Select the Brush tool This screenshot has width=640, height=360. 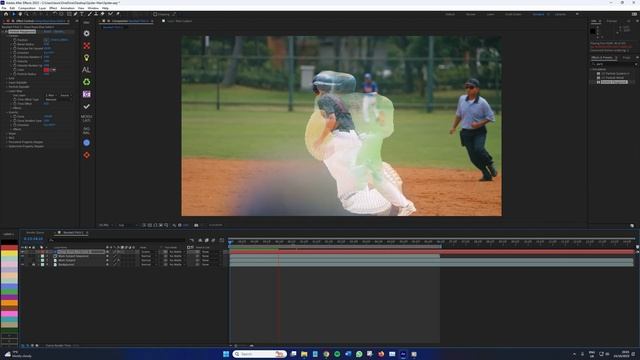coord(90,14)
